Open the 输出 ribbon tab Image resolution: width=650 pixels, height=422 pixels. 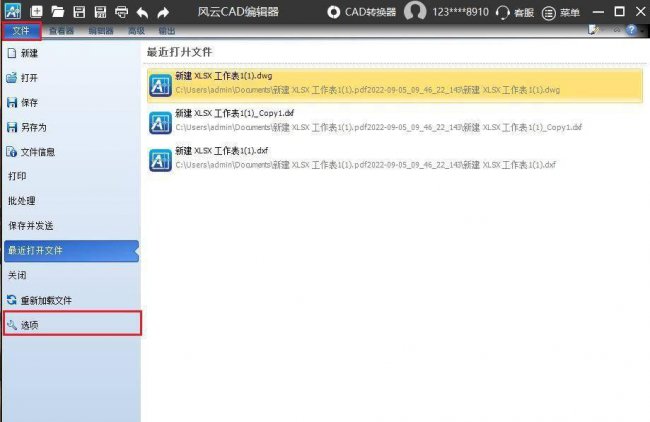click(x=167, y=31)
